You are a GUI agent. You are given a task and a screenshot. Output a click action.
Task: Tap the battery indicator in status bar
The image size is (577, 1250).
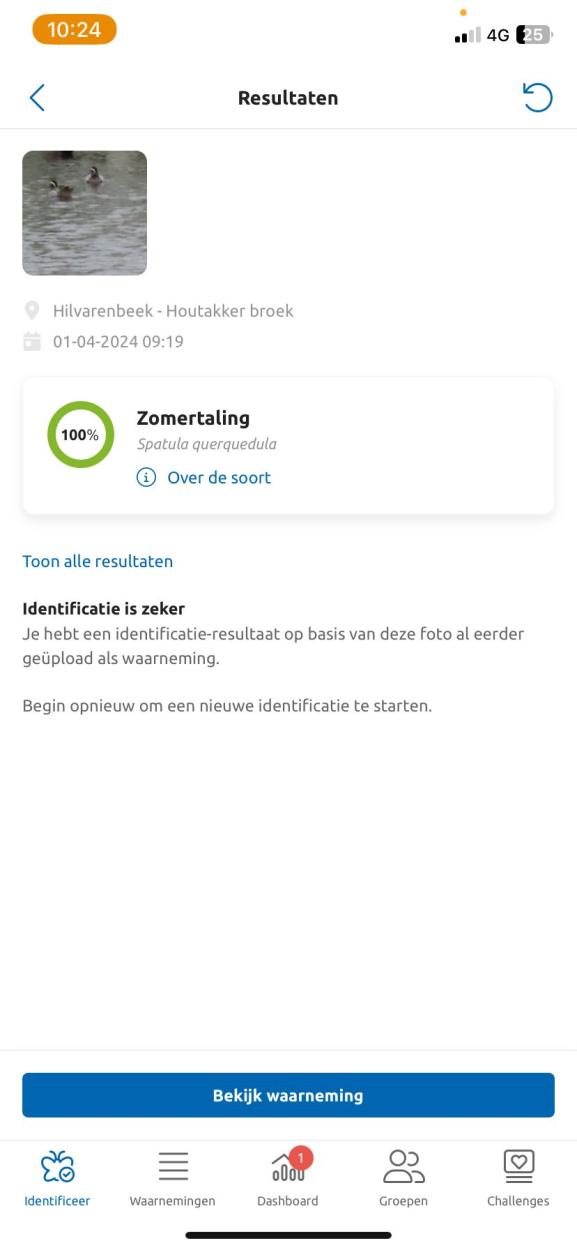tap(534, 35)
